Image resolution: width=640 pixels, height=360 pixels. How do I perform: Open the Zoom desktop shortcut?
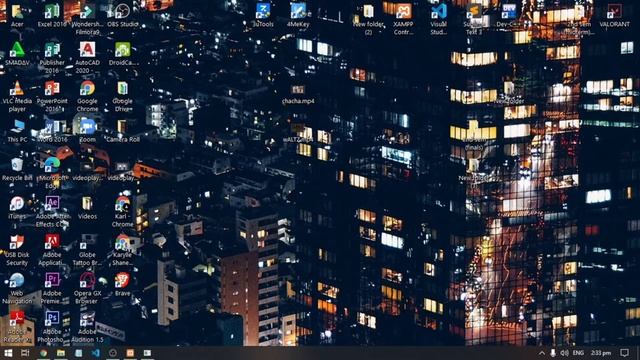point(87,131)
